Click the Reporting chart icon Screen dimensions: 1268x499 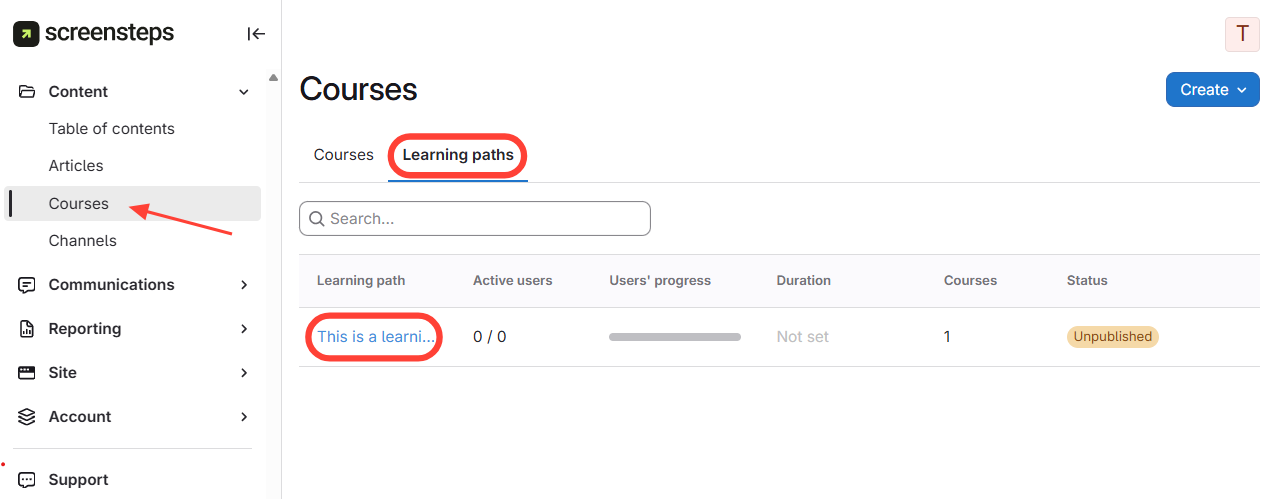point(27,329)
